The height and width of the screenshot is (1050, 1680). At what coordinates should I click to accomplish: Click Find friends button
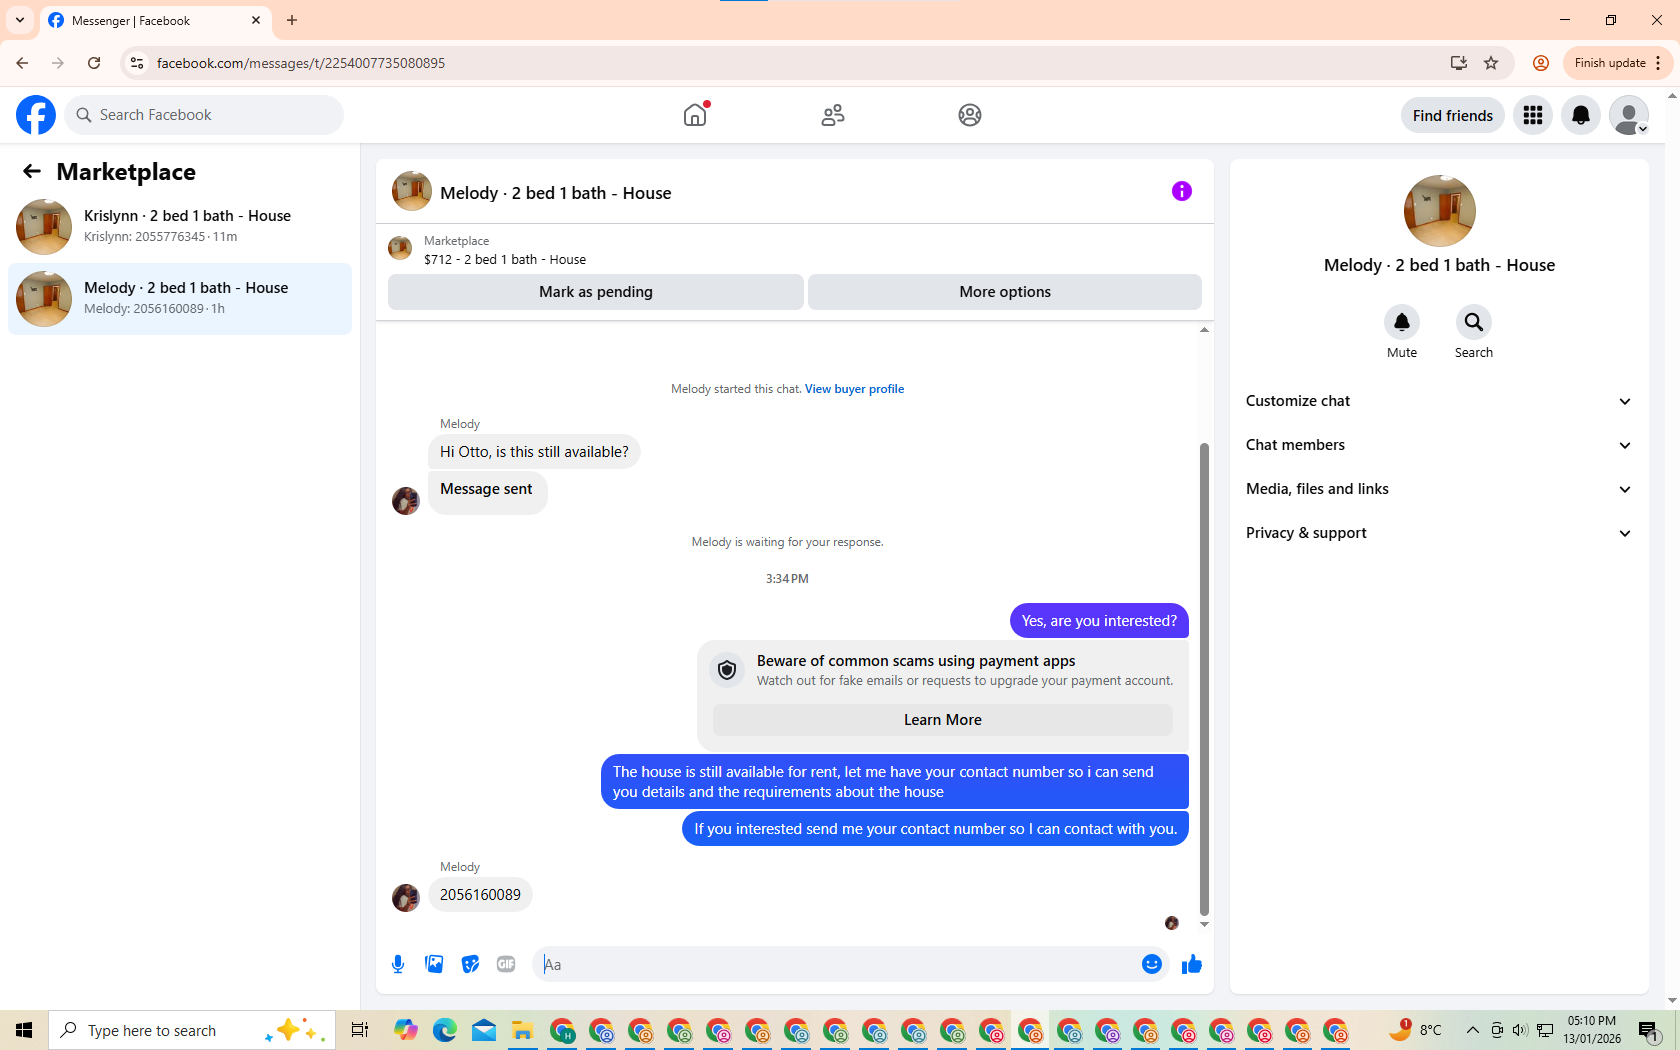tap(1452, 115)
